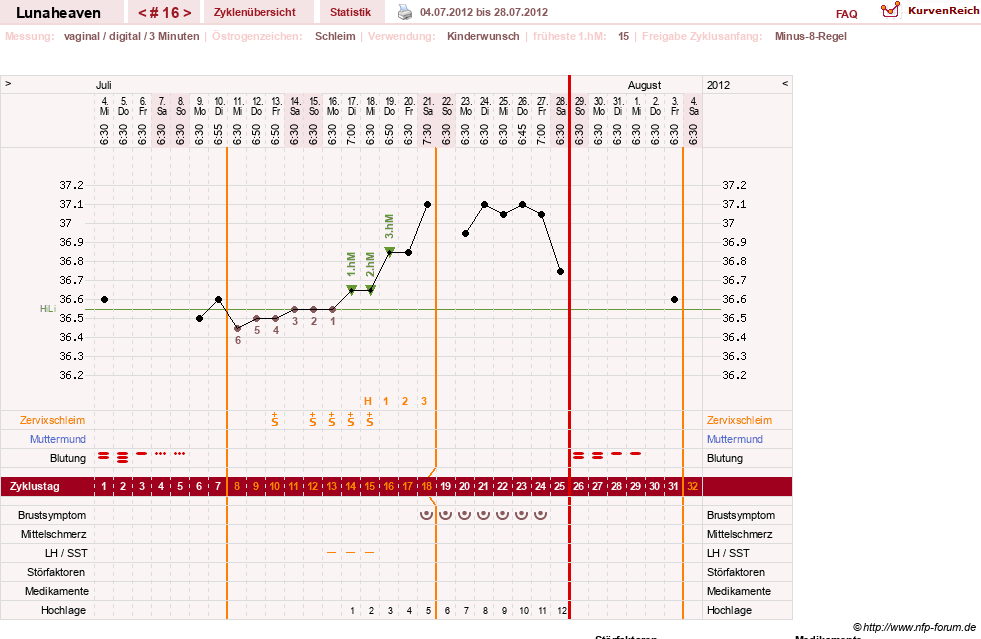
Task: Click the 7:30 measurement time on day 21. Sa
Action: point(427,135)
